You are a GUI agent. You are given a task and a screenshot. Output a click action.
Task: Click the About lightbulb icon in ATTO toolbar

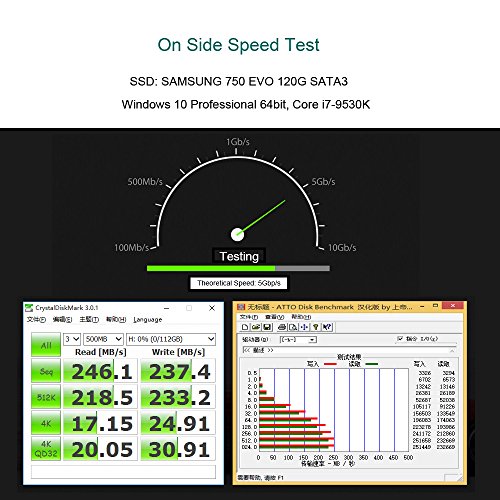[315, 327]
